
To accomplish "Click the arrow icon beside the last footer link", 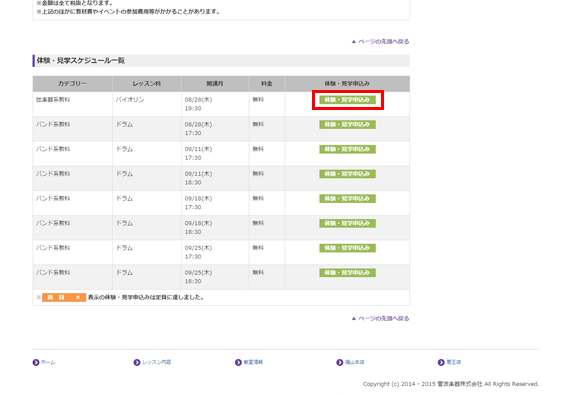I will click(x=441, y=362).
